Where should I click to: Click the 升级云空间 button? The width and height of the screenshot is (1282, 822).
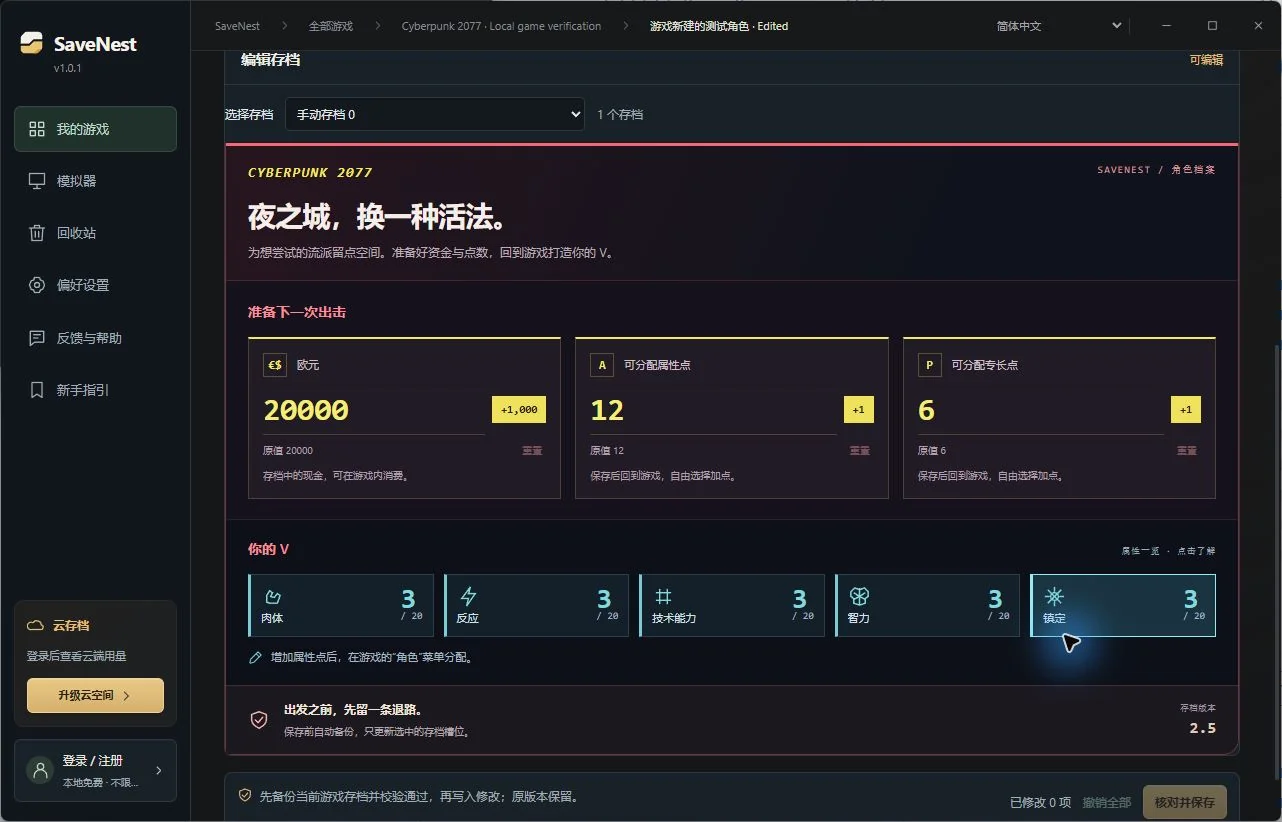point(95,695)
